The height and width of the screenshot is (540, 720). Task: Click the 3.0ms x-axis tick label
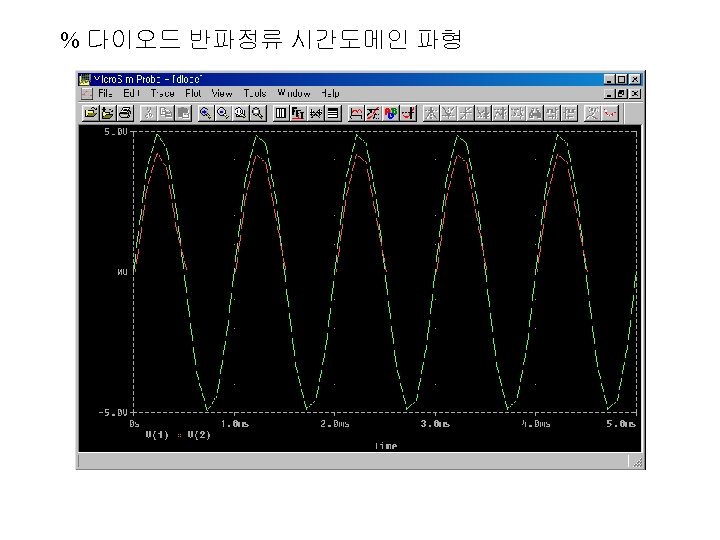pos(435,424)
